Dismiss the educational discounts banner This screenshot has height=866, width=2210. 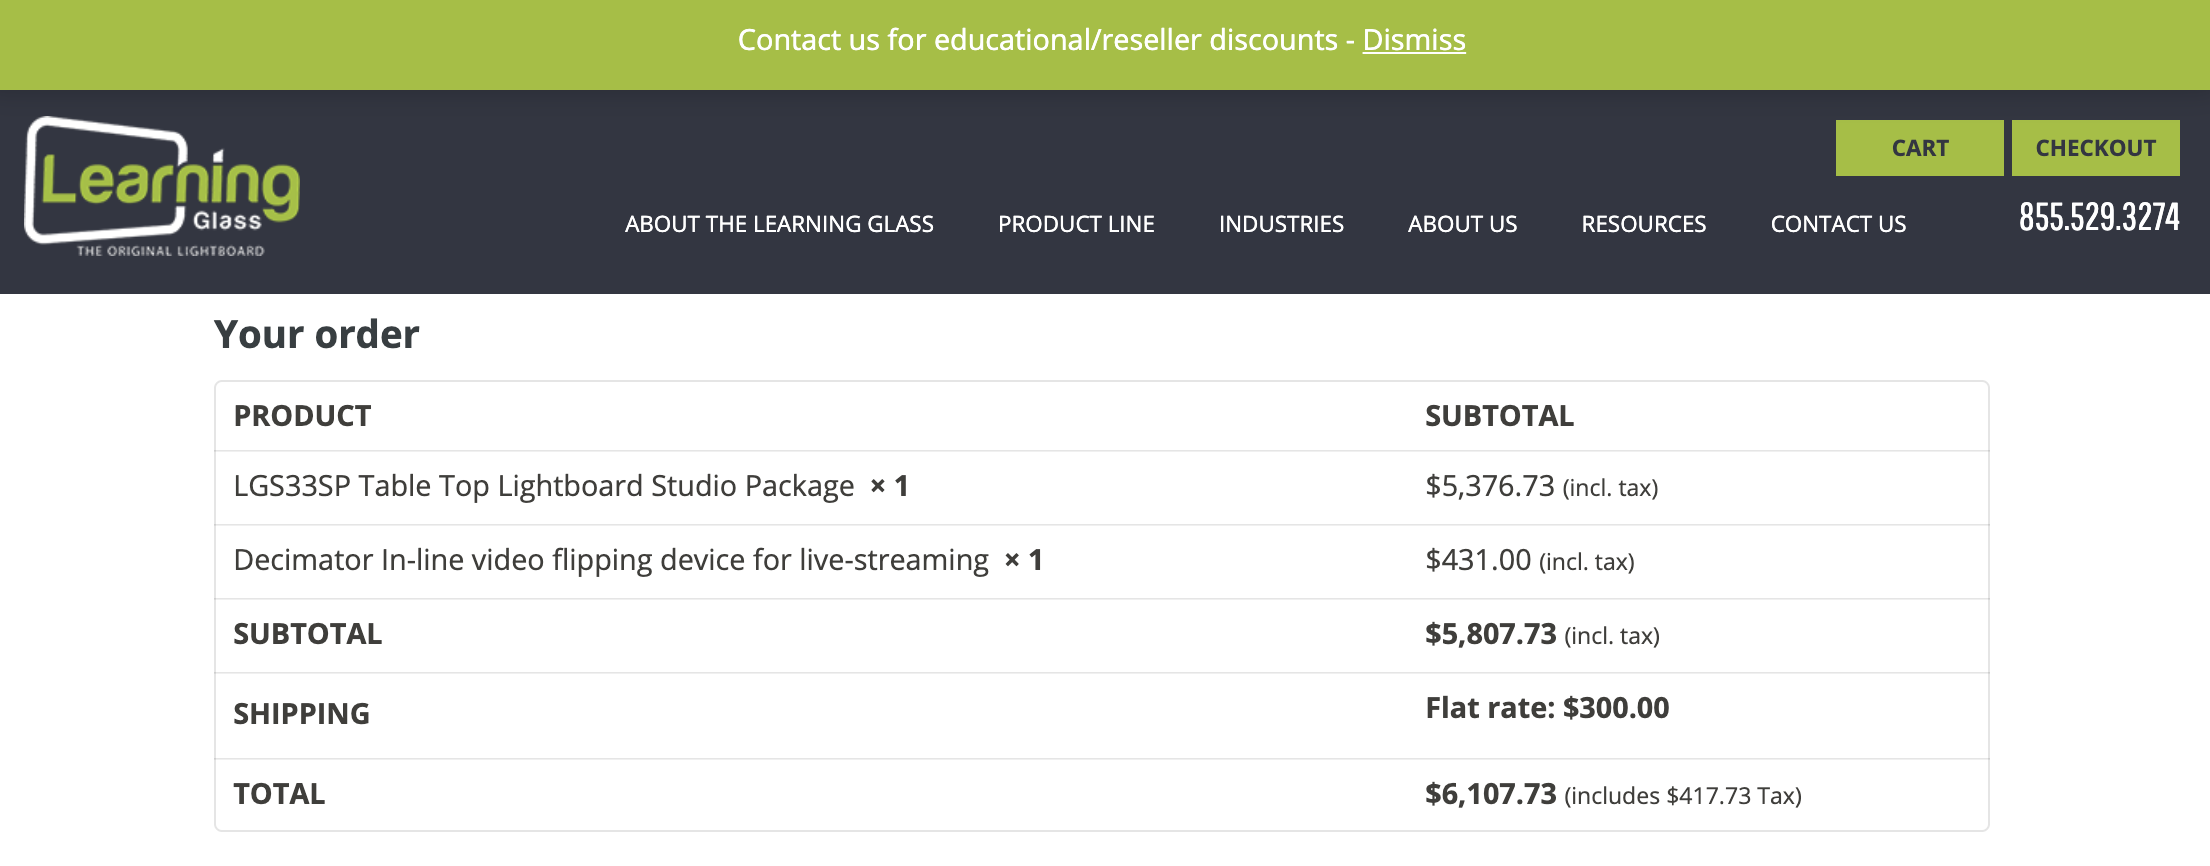1413,40
